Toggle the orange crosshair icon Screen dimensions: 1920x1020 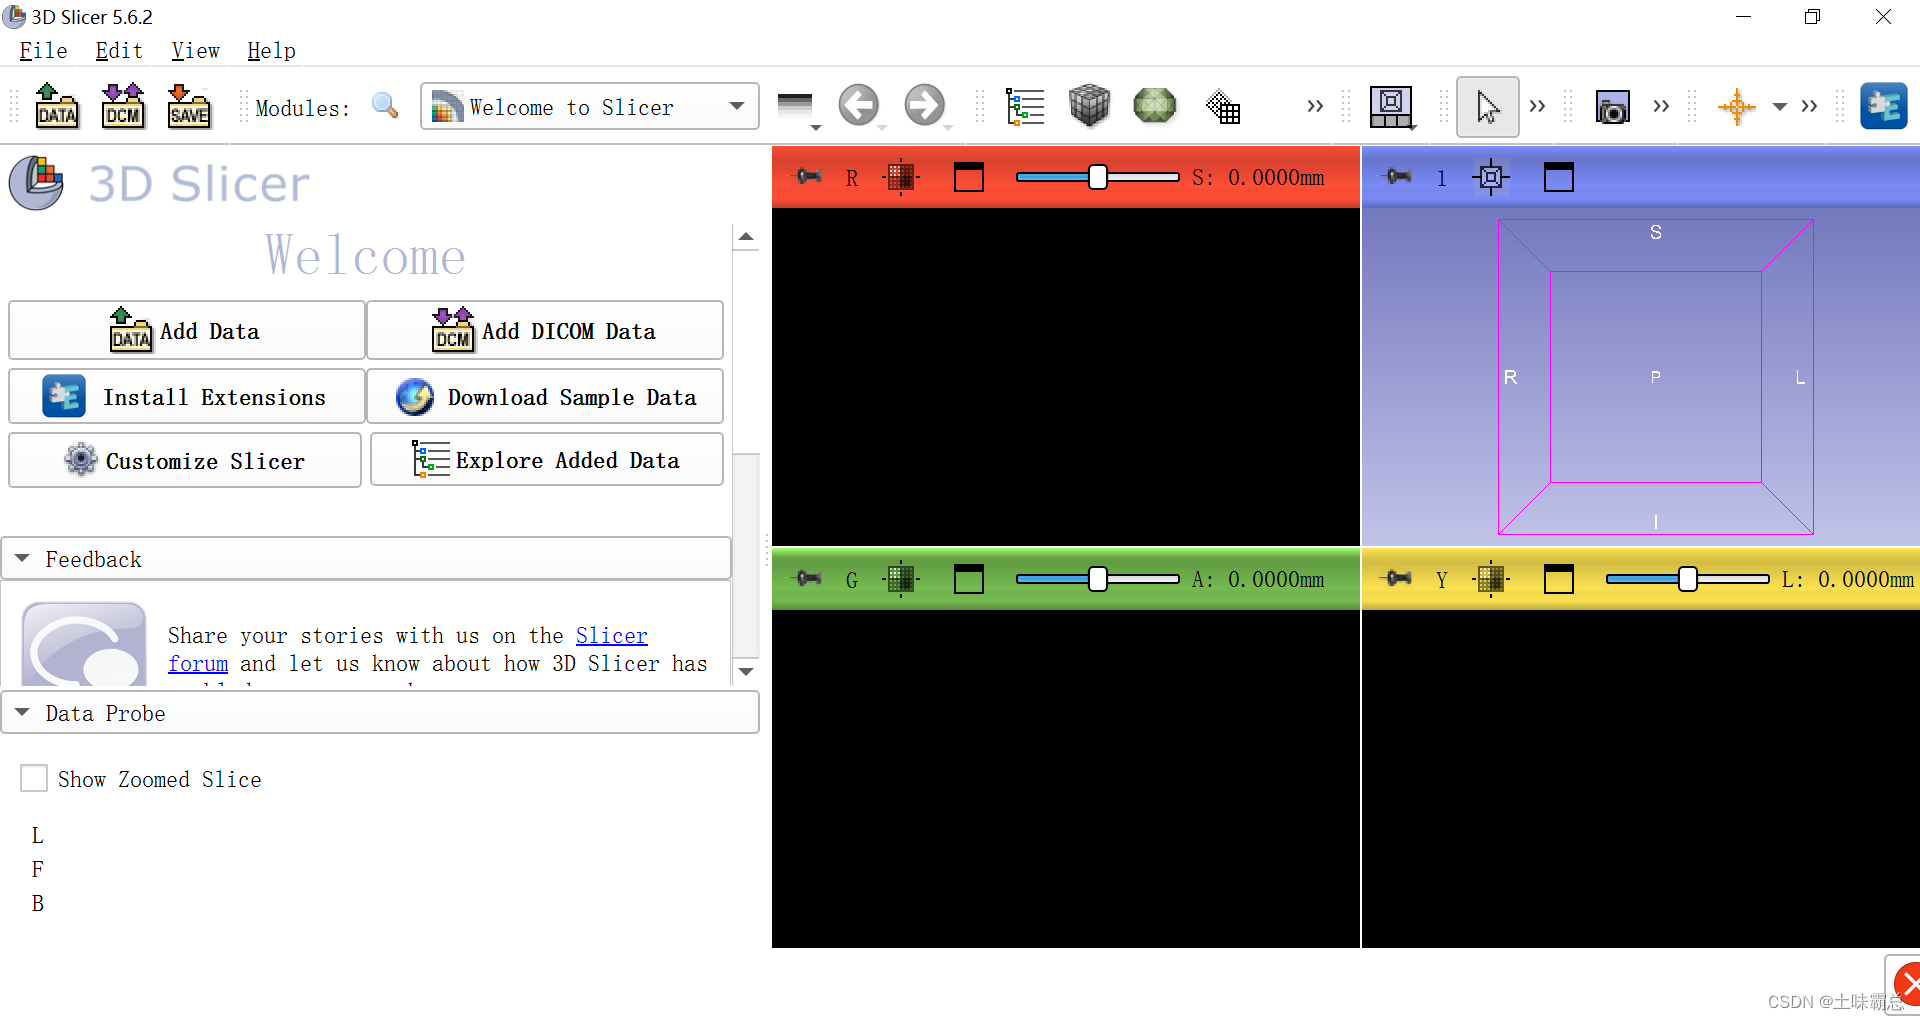(1737, 106)
